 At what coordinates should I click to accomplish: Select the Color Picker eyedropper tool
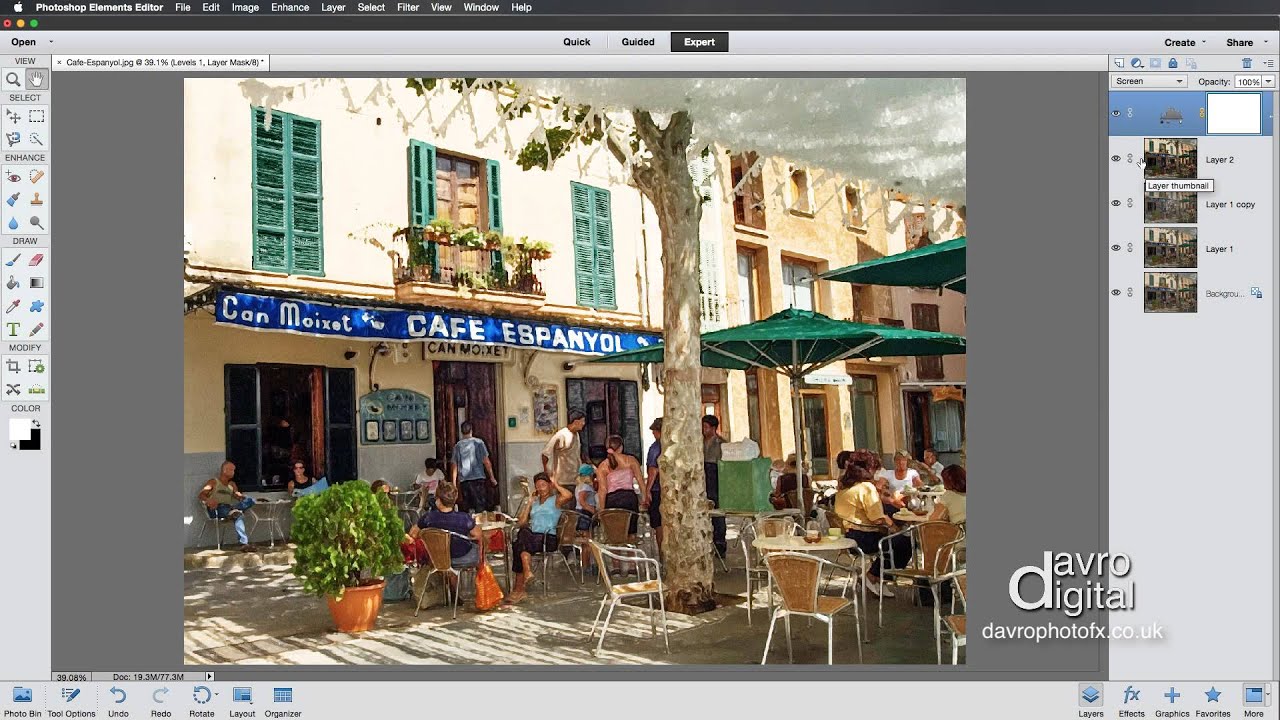click(14, 306)
